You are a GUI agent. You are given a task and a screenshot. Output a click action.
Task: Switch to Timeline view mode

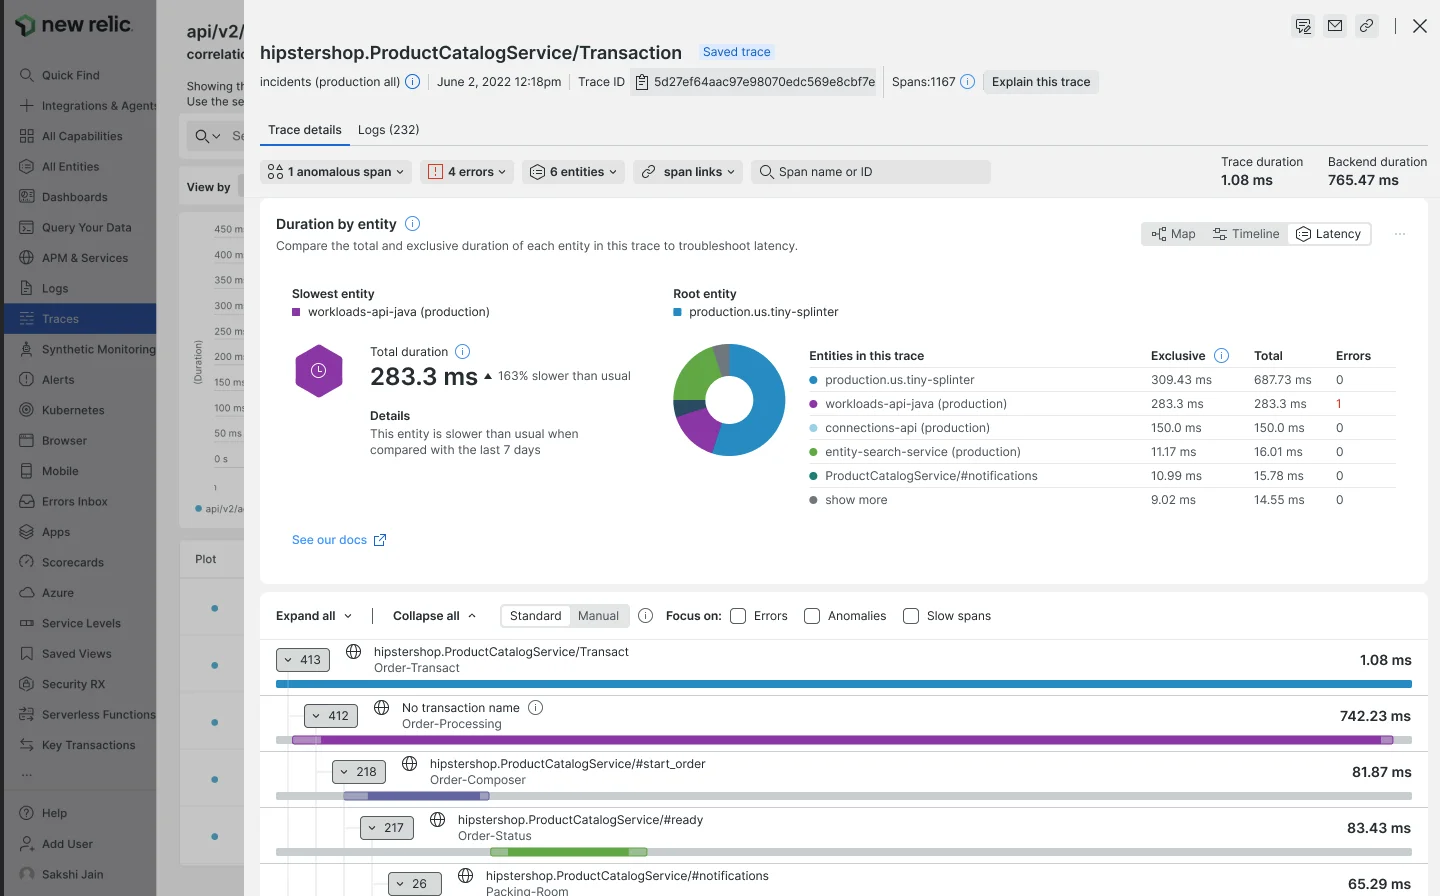coord(1246,233)
